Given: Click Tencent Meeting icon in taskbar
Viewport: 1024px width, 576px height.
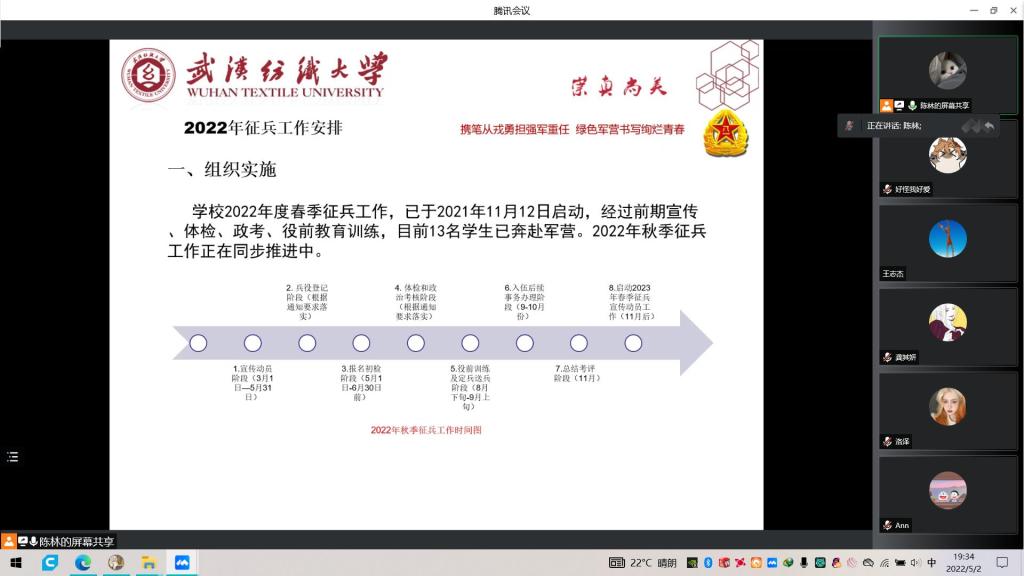Looking at the screenshot, I should click(x=181, y=563).
